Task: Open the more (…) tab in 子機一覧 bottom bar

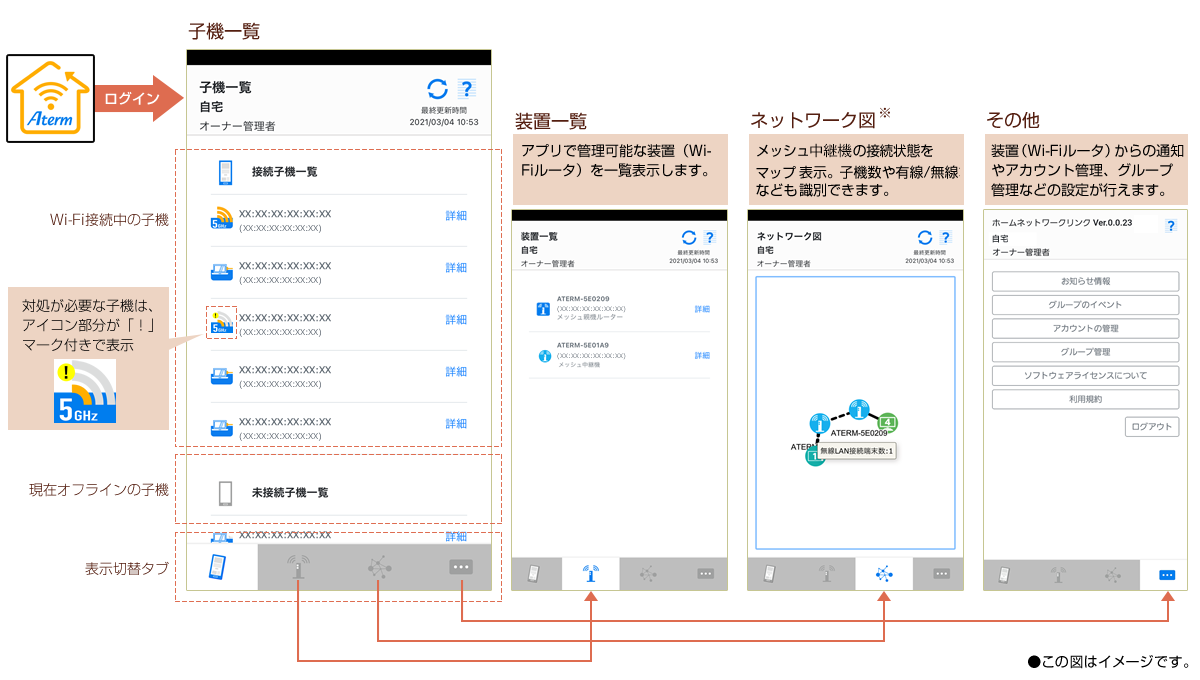Action: [x=460, y=567]
